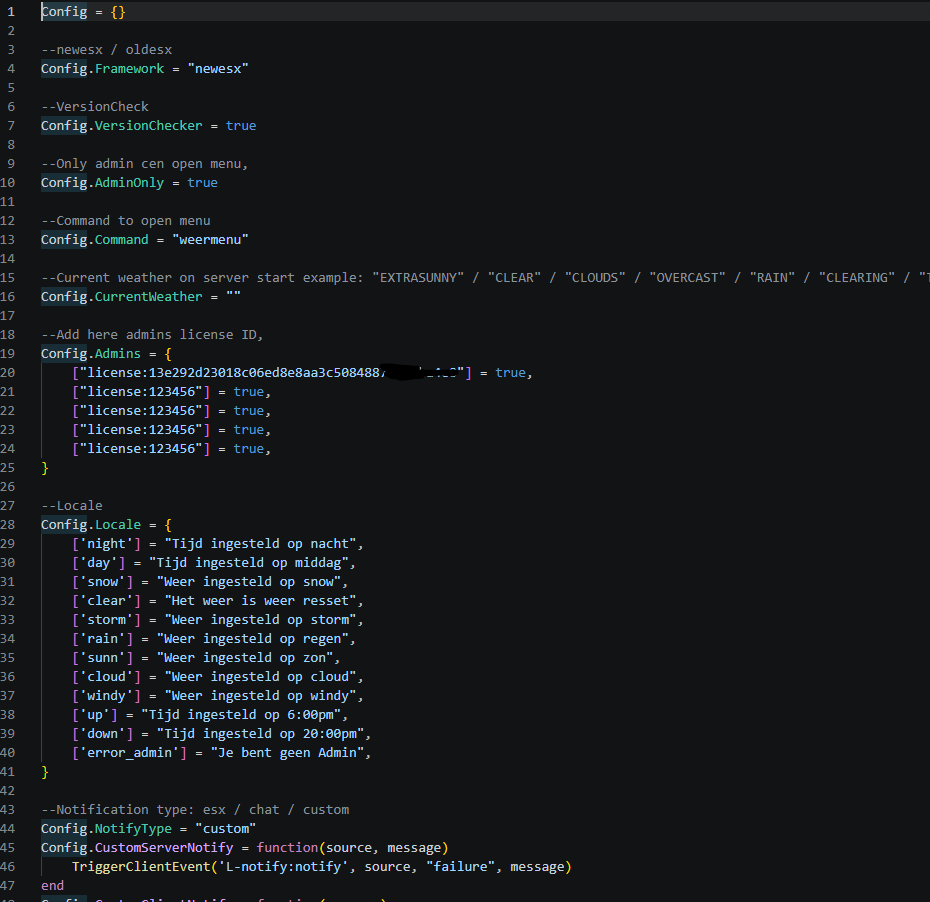Click the "failure" string argument
This screenshot has height=902, width=930.
[460, 866]
